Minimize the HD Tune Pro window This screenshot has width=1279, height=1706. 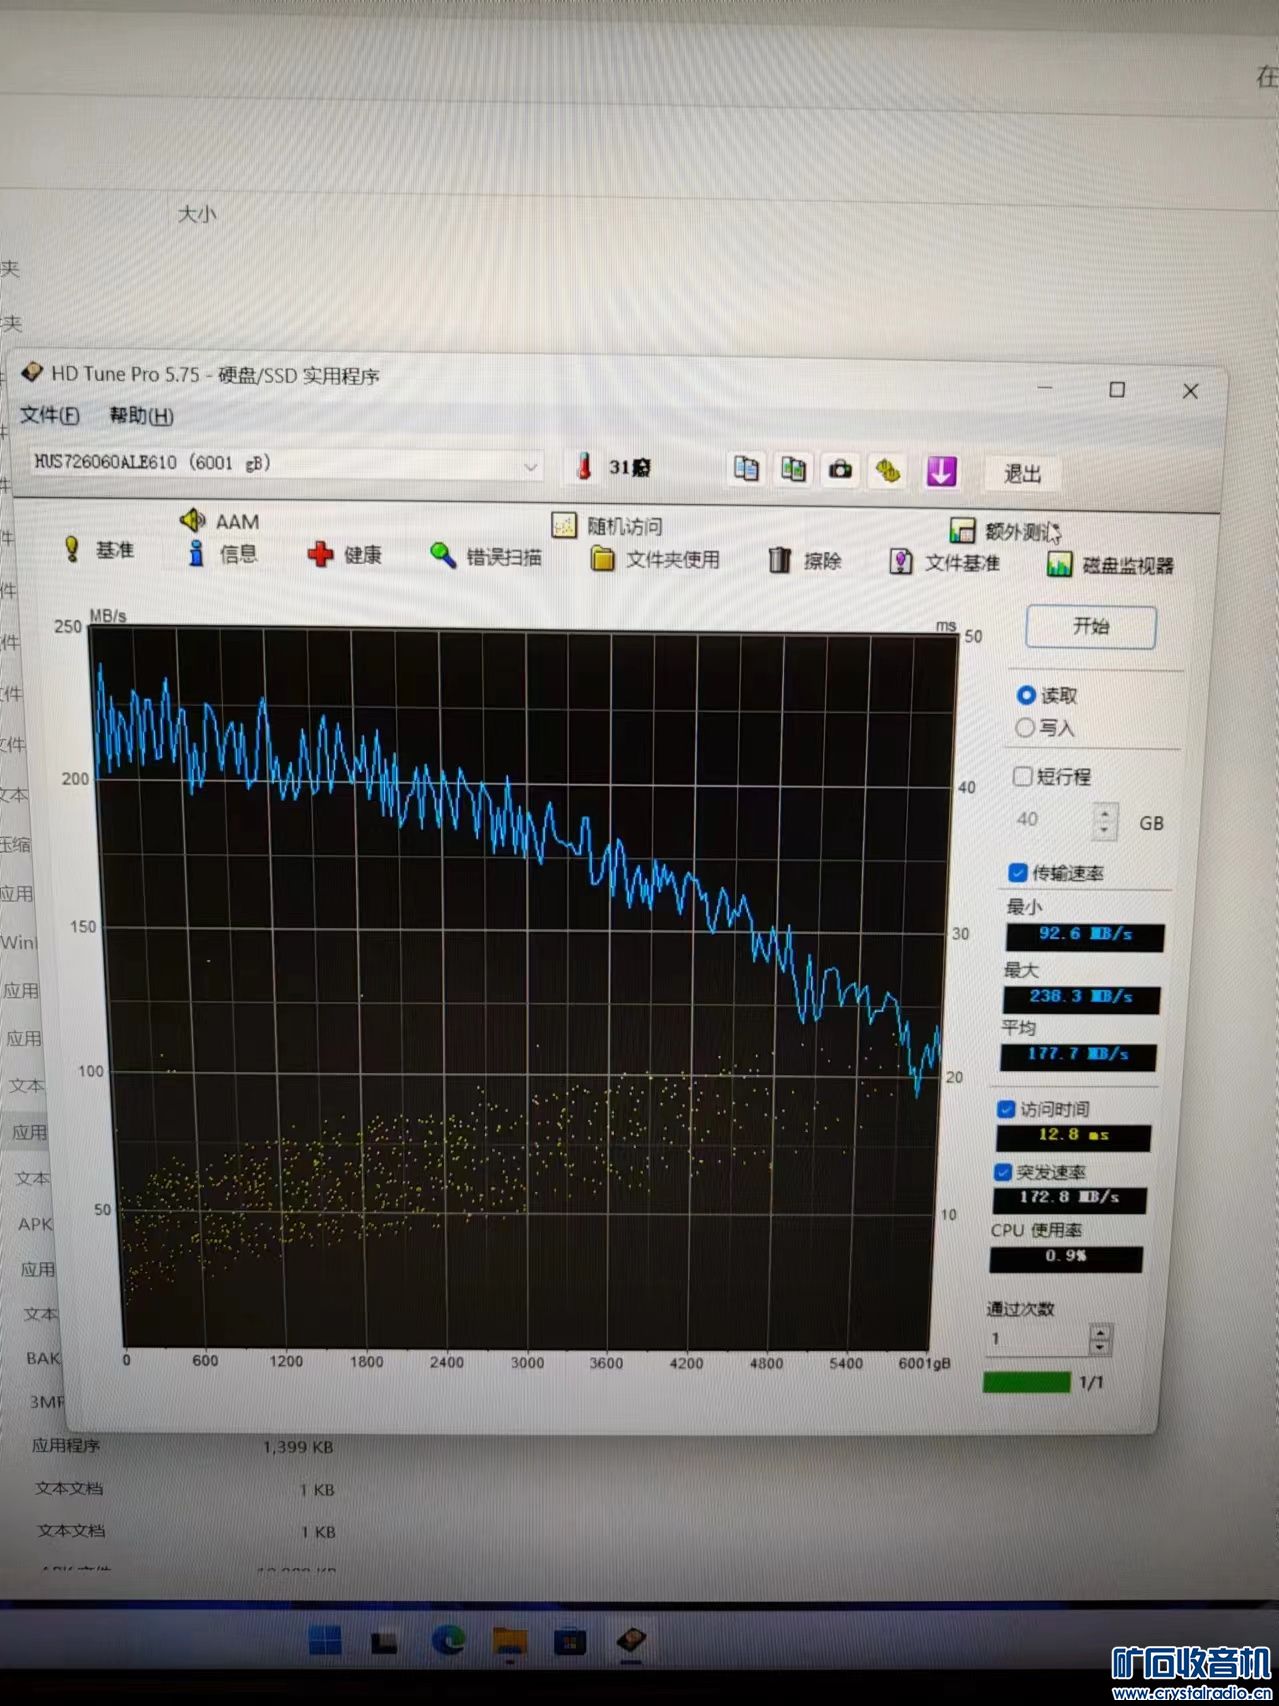click(1045, 387)
